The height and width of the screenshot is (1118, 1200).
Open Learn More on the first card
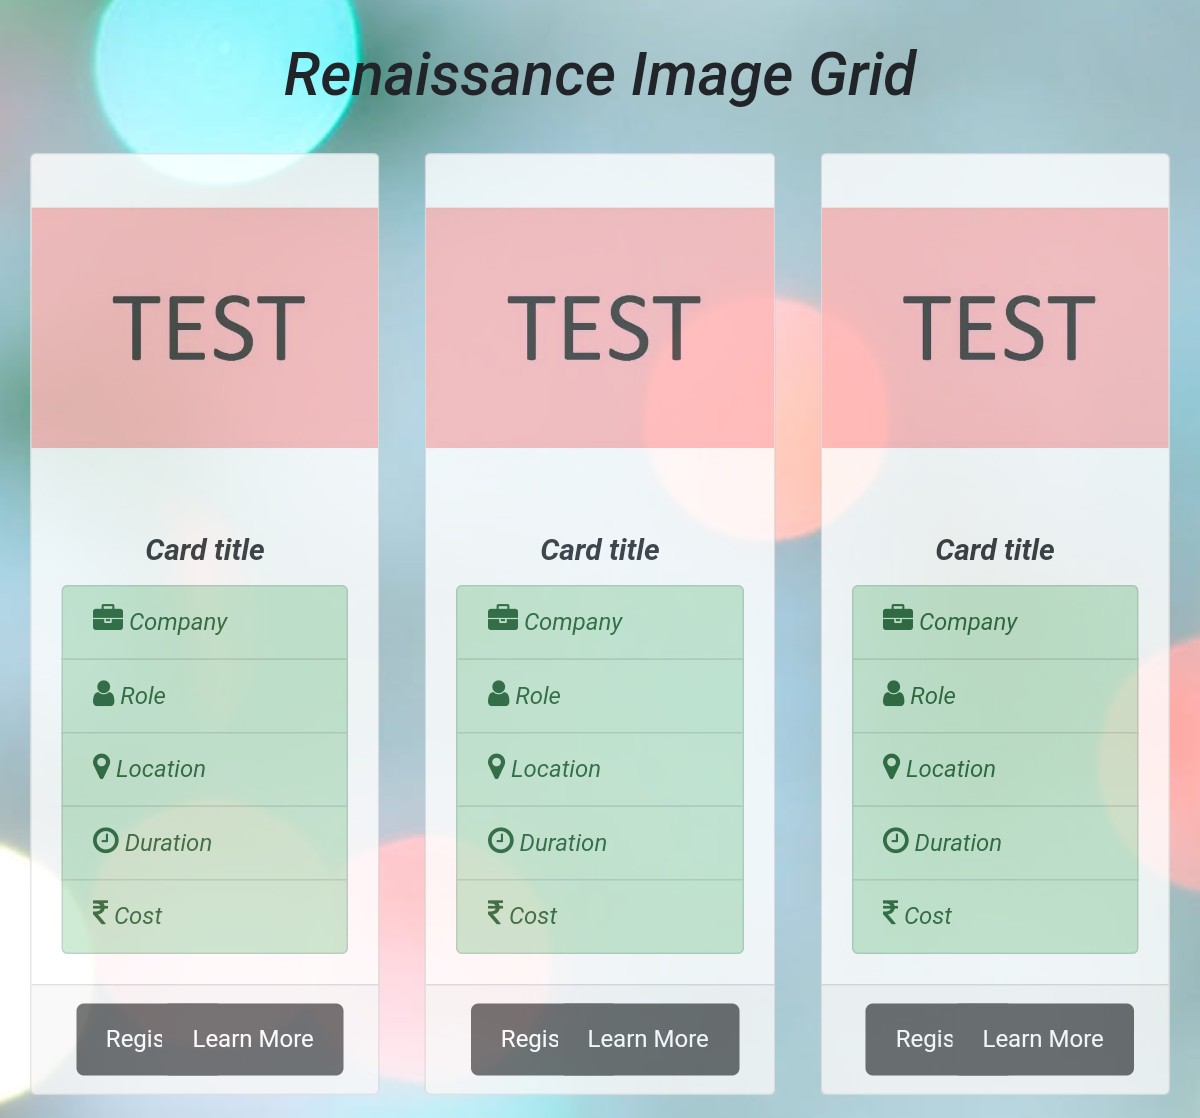point(253,1039)
